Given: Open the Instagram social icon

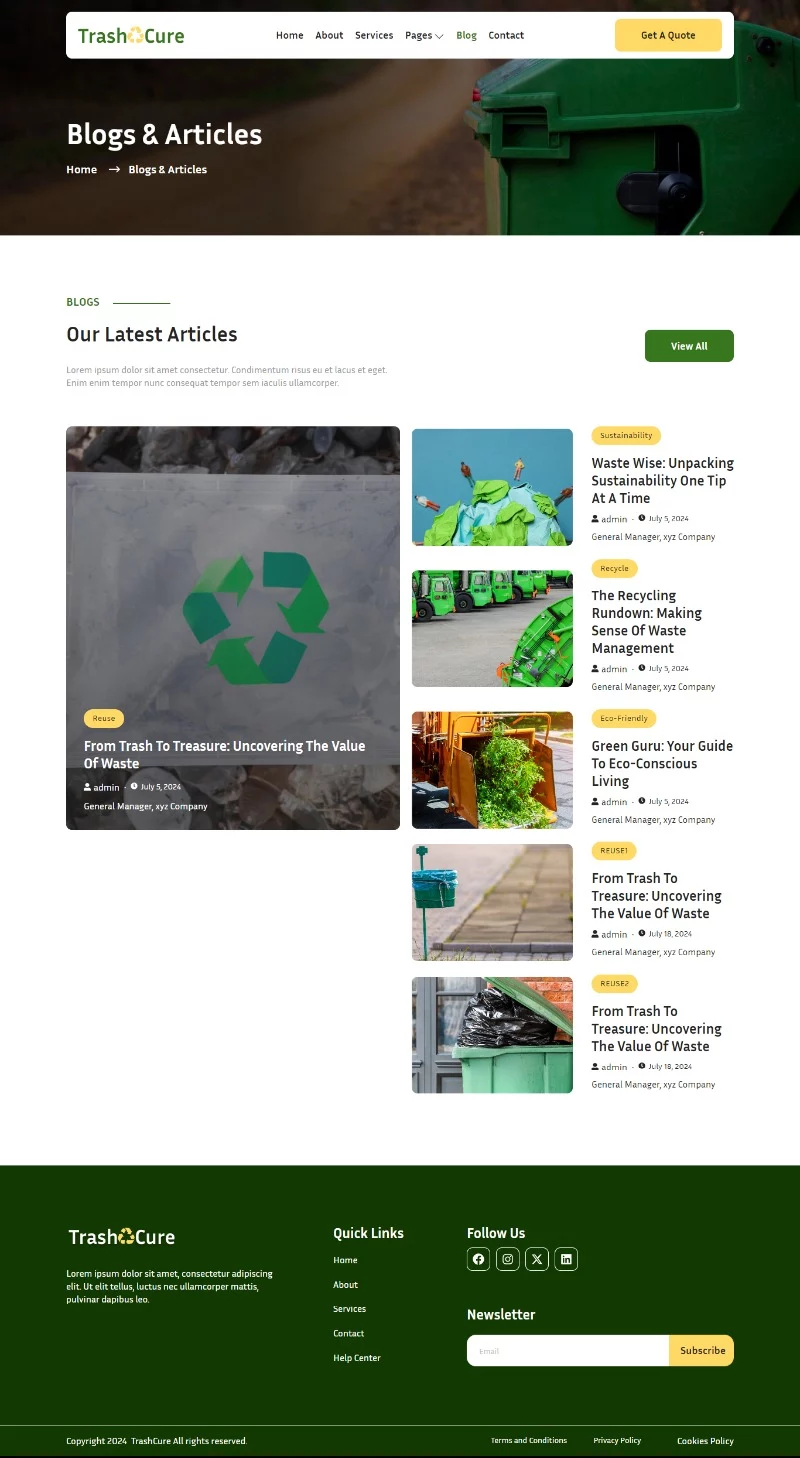Looking at the screenshot, I should click(508, 1259).
